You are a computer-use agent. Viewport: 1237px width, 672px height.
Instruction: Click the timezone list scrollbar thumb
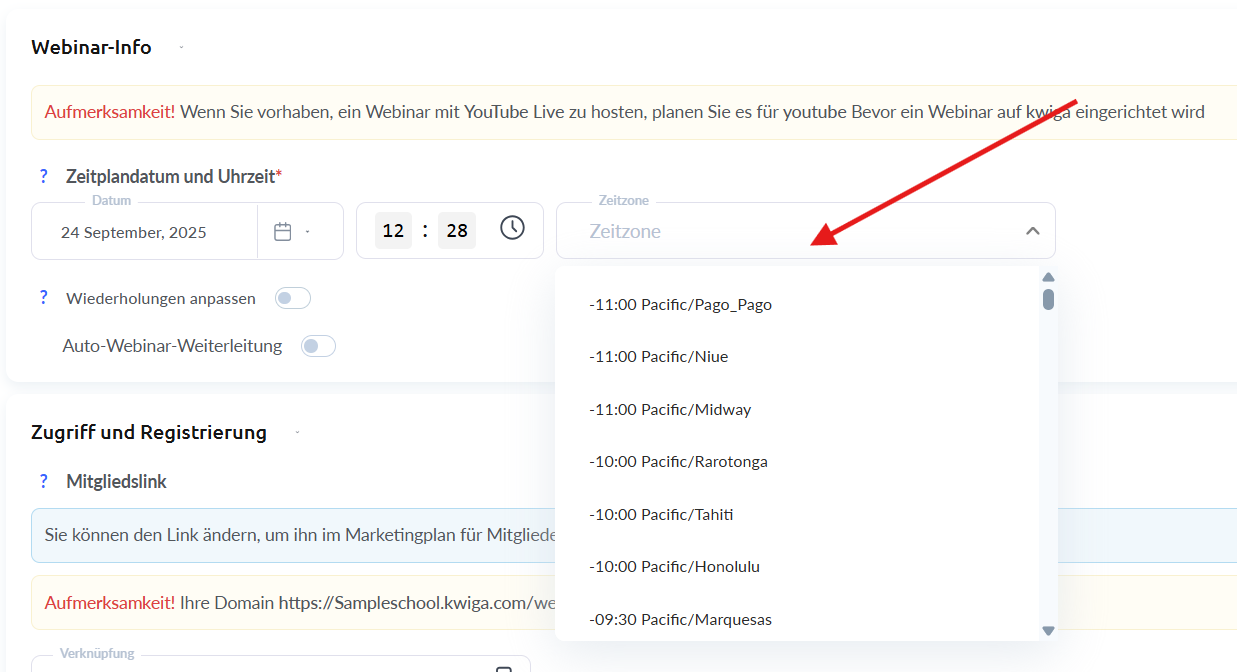[x=1048, y=299]
